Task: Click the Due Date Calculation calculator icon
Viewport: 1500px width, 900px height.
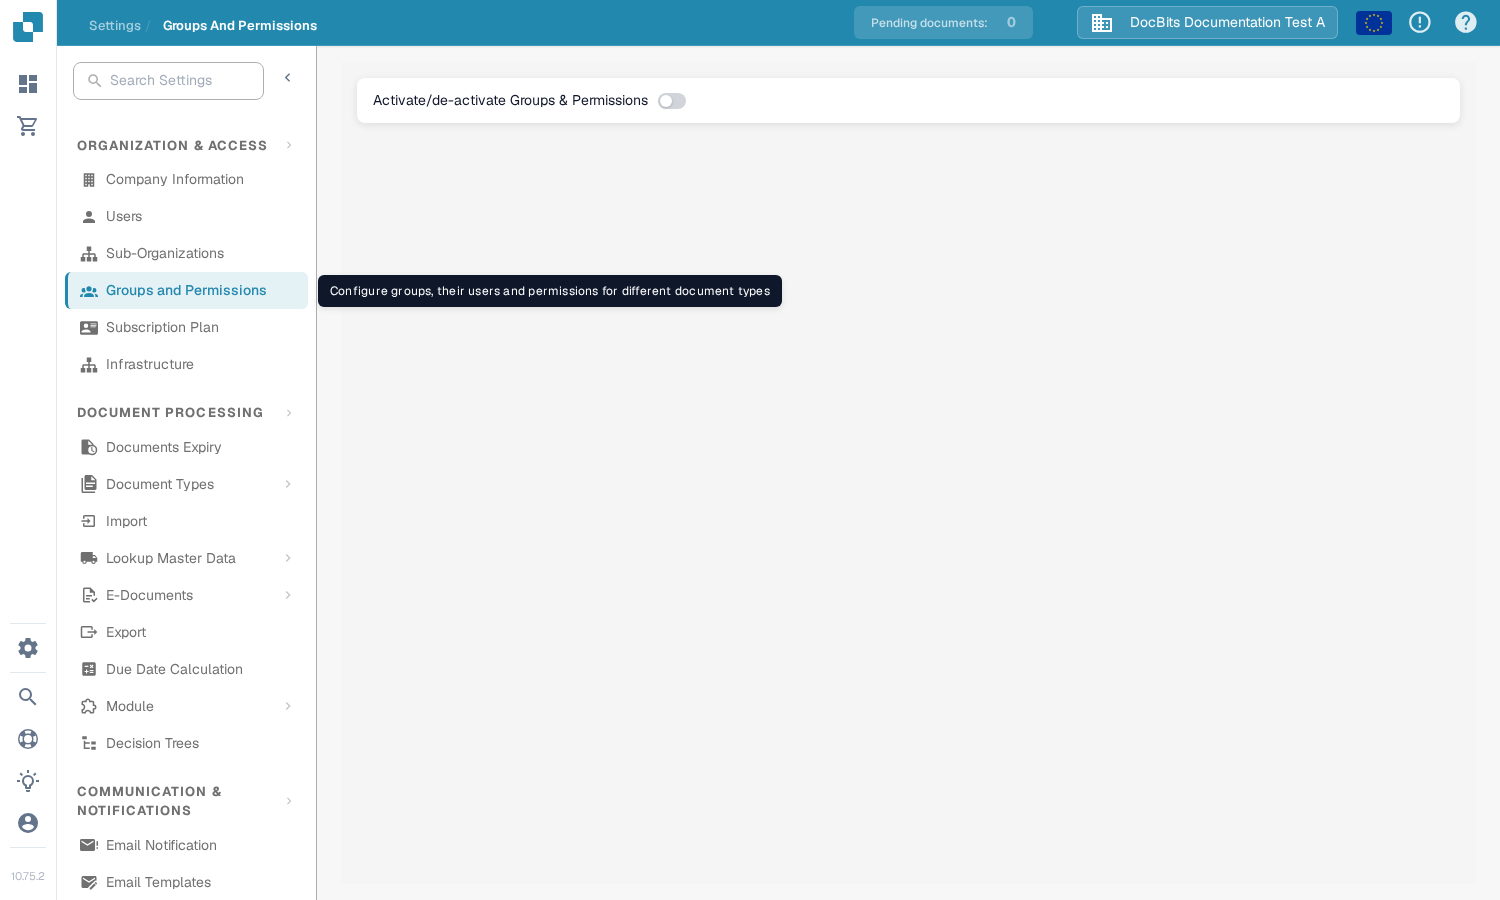Action: pyautogui.click(x=89, y=669)
